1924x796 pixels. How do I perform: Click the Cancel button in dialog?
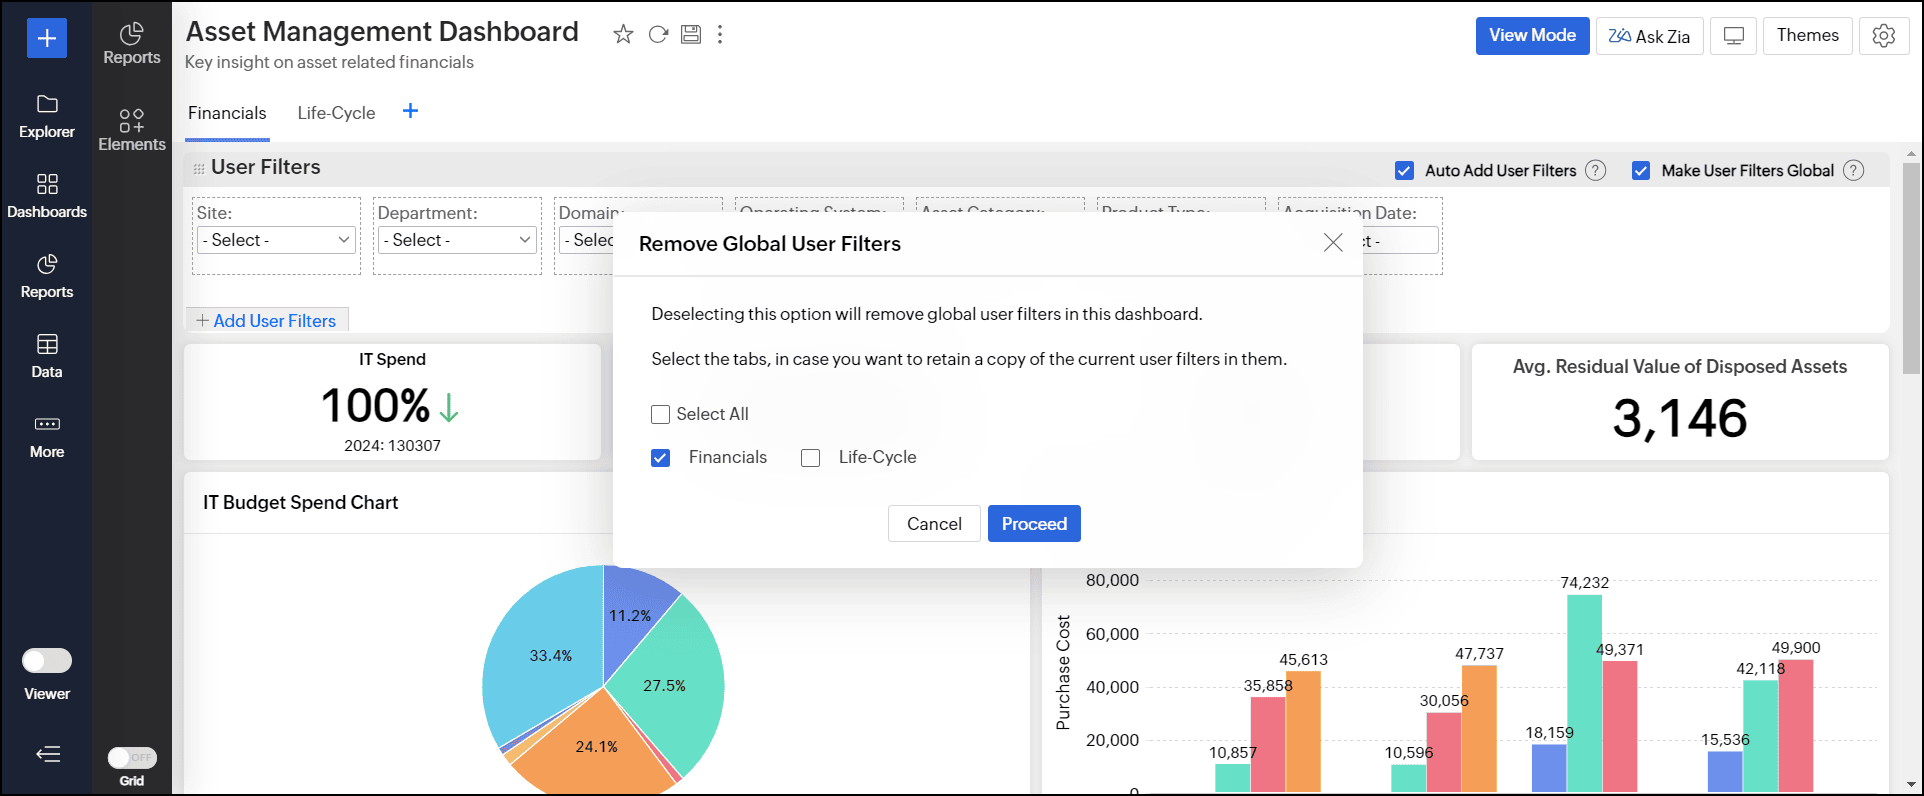pos(933,524)
